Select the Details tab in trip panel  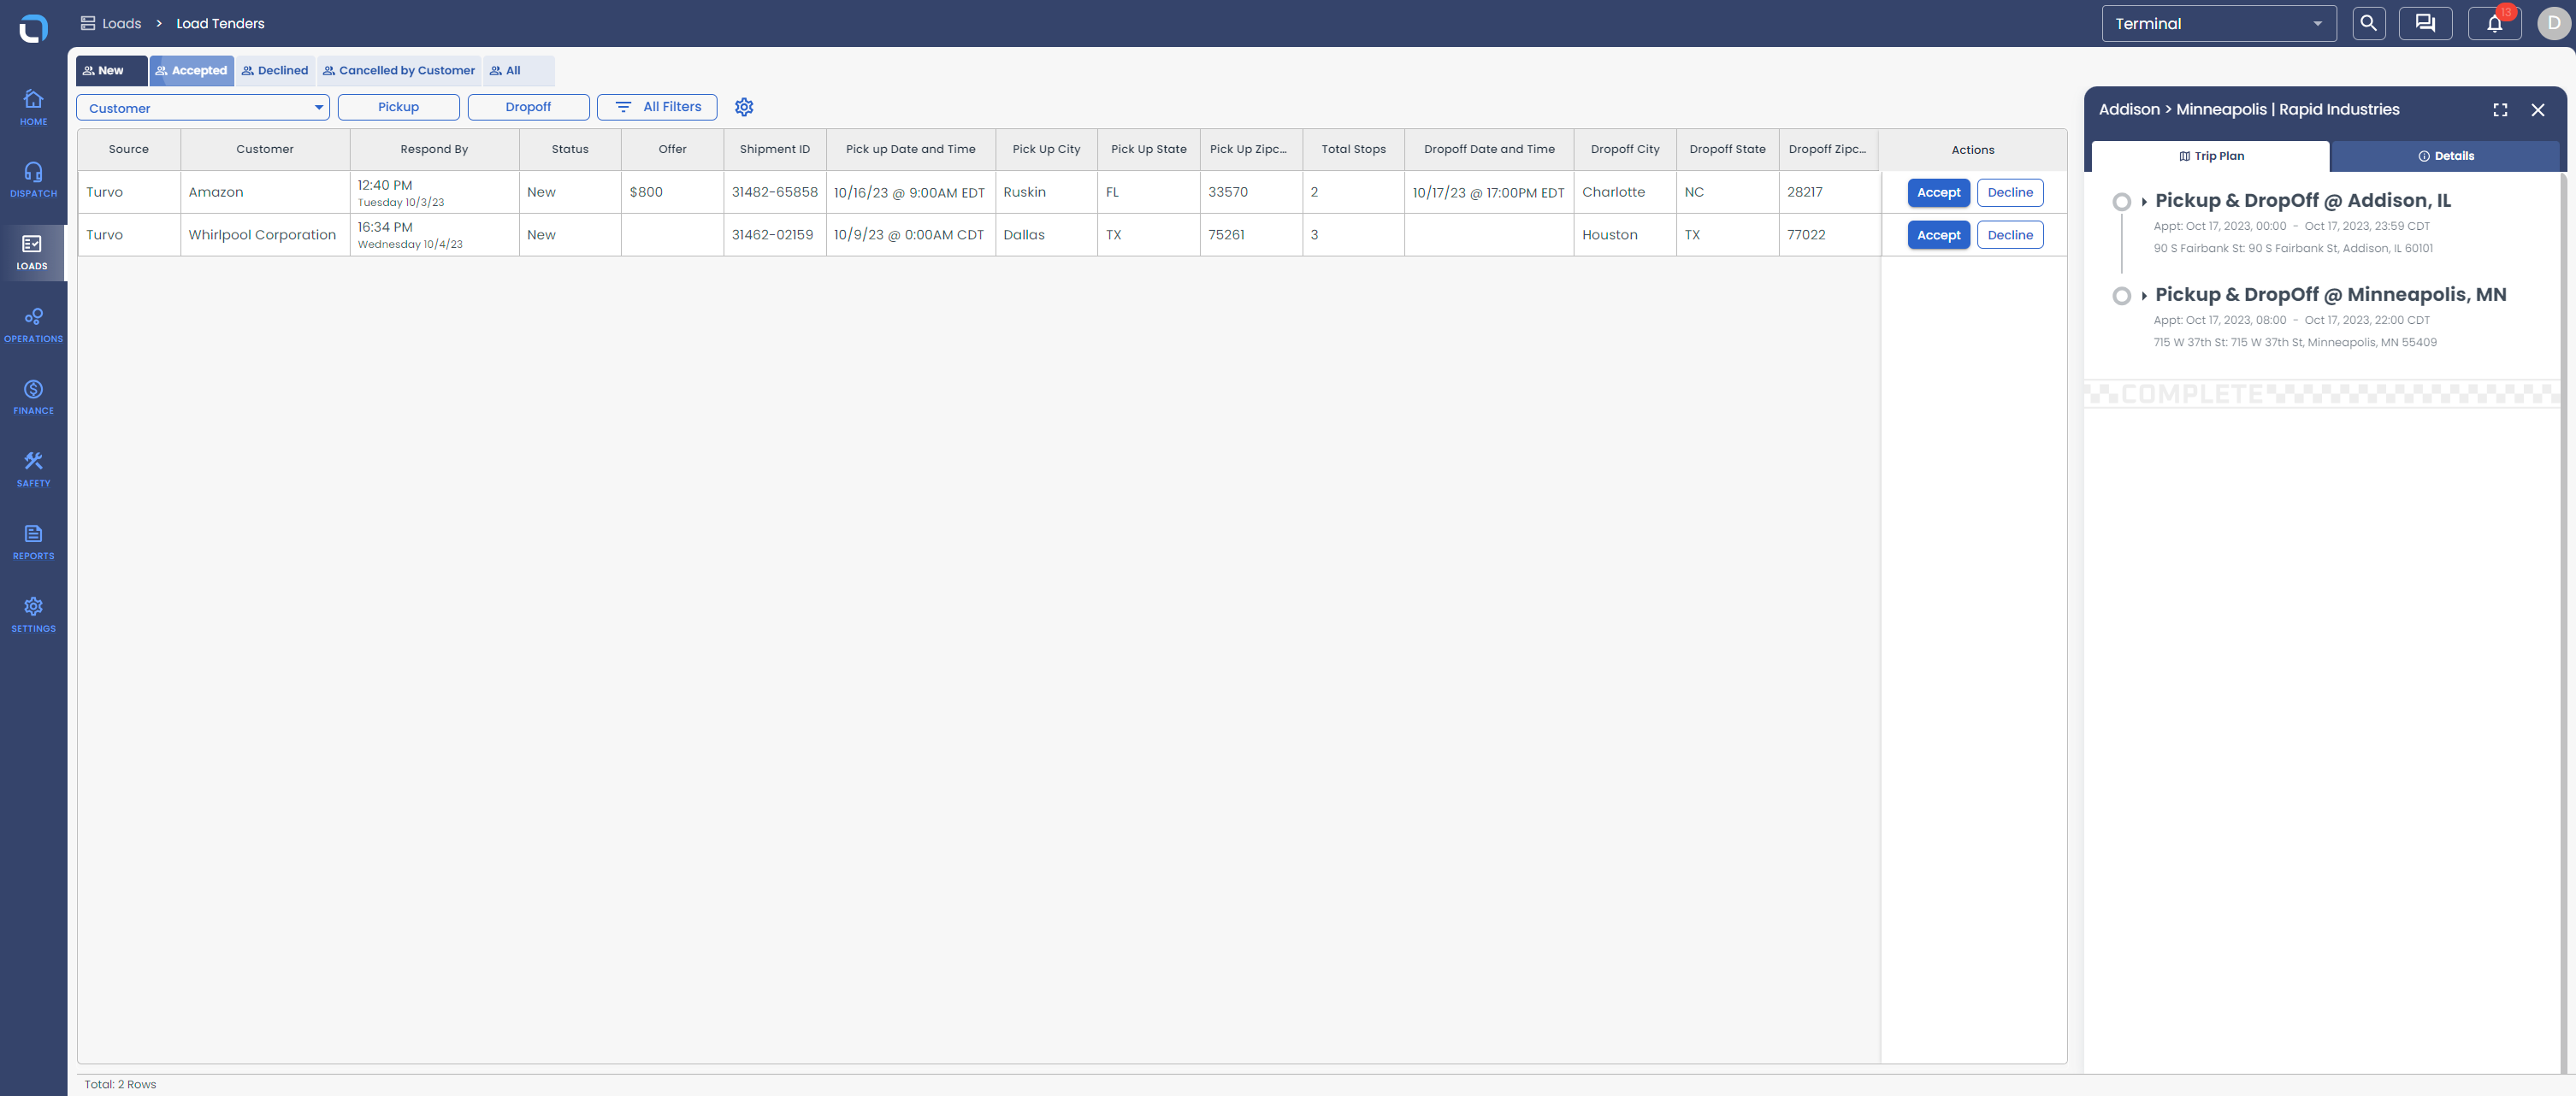pos(2445,156)
